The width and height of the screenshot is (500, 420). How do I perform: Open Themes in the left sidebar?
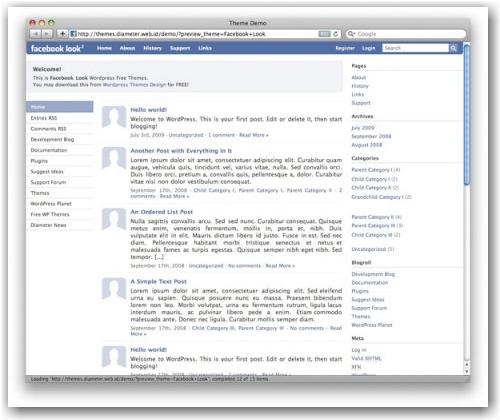coord(40,193)
